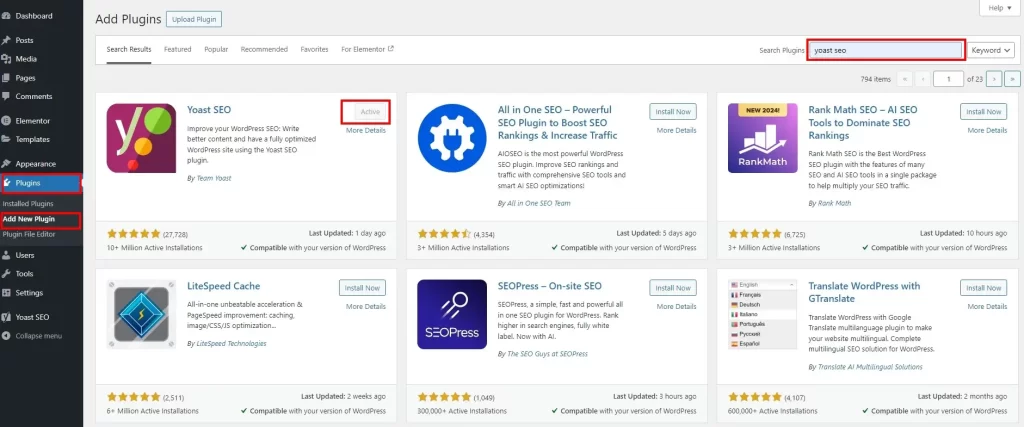Image resolution: width=1024 pixels, height=427 pixels.
Task: Jump to the last results page
Action: point(1012,79)
